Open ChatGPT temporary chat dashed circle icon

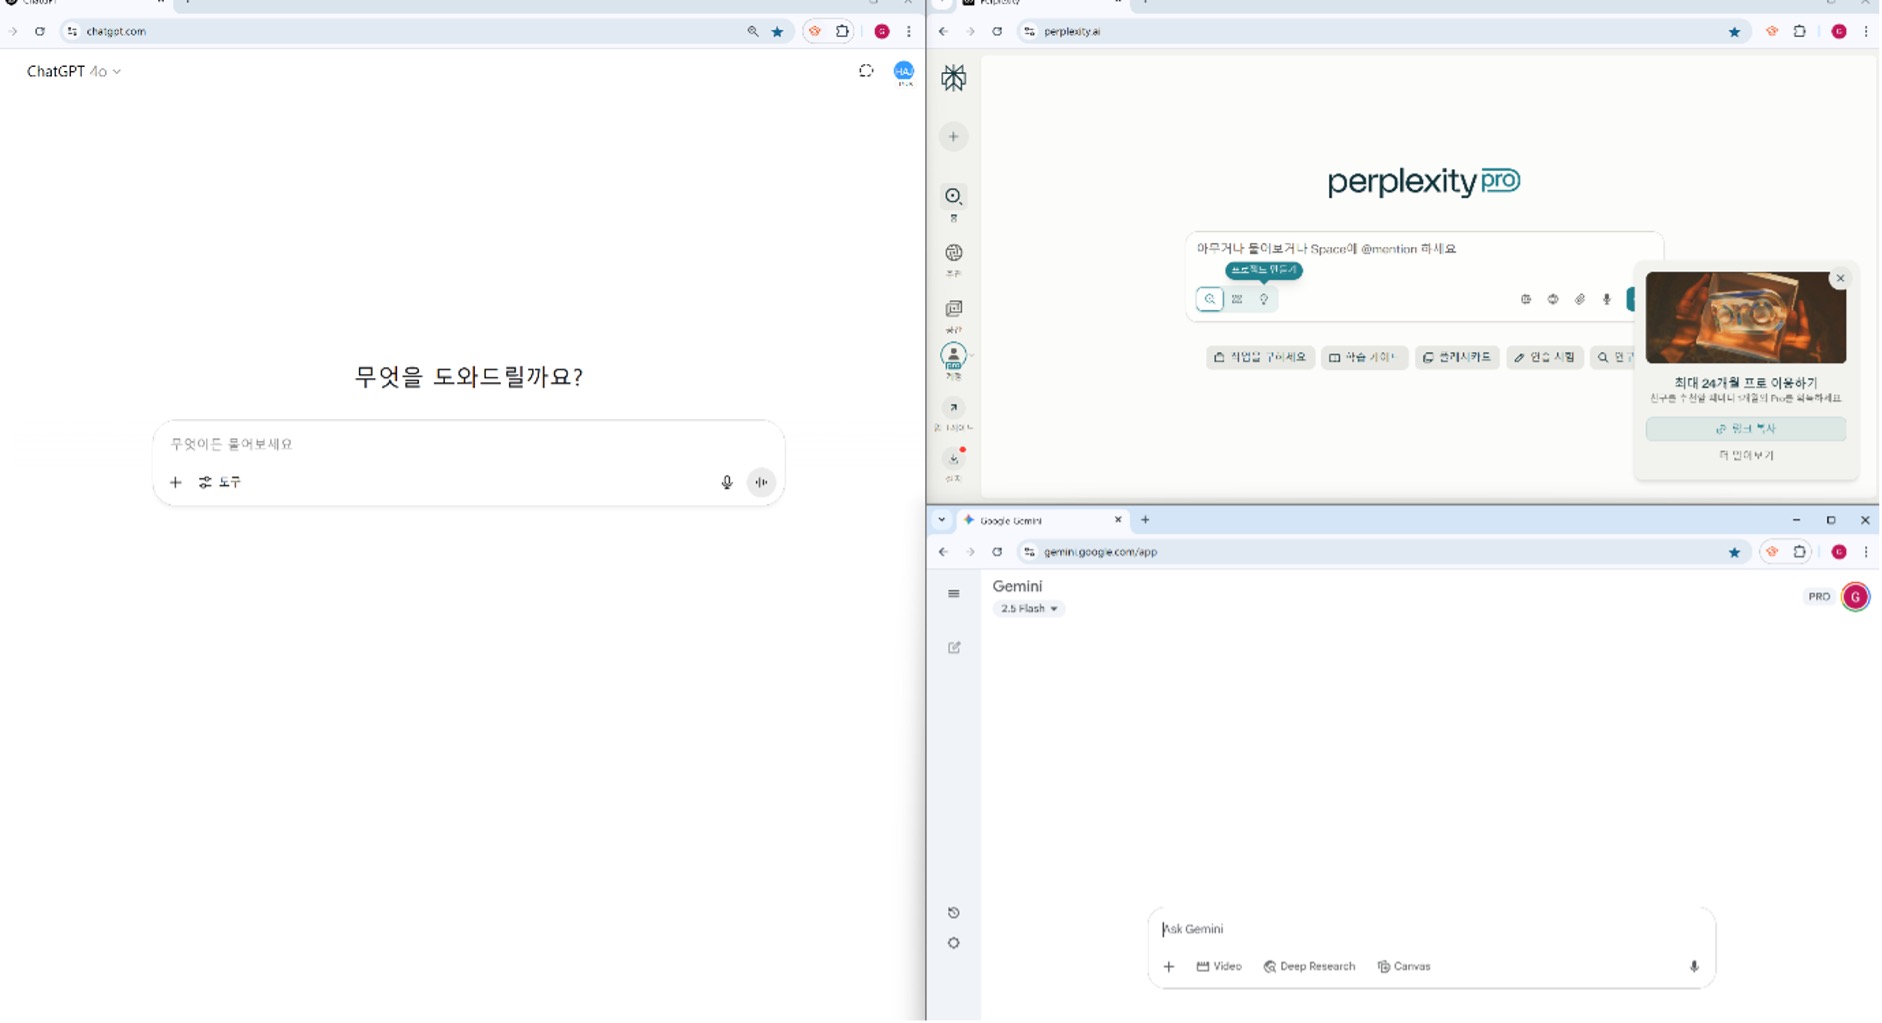866,71
